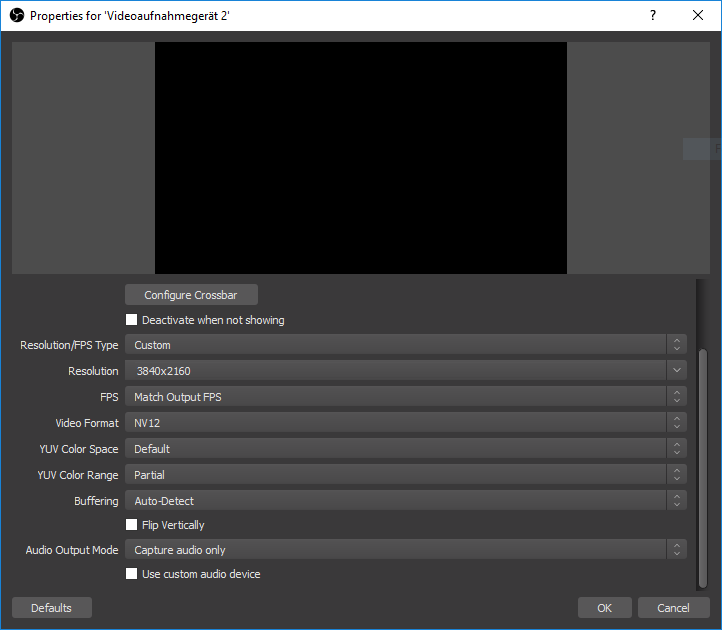This screenshot has width=722, height=630.
Task: Click the Audio Output Mode label
Action: point(72,550)
